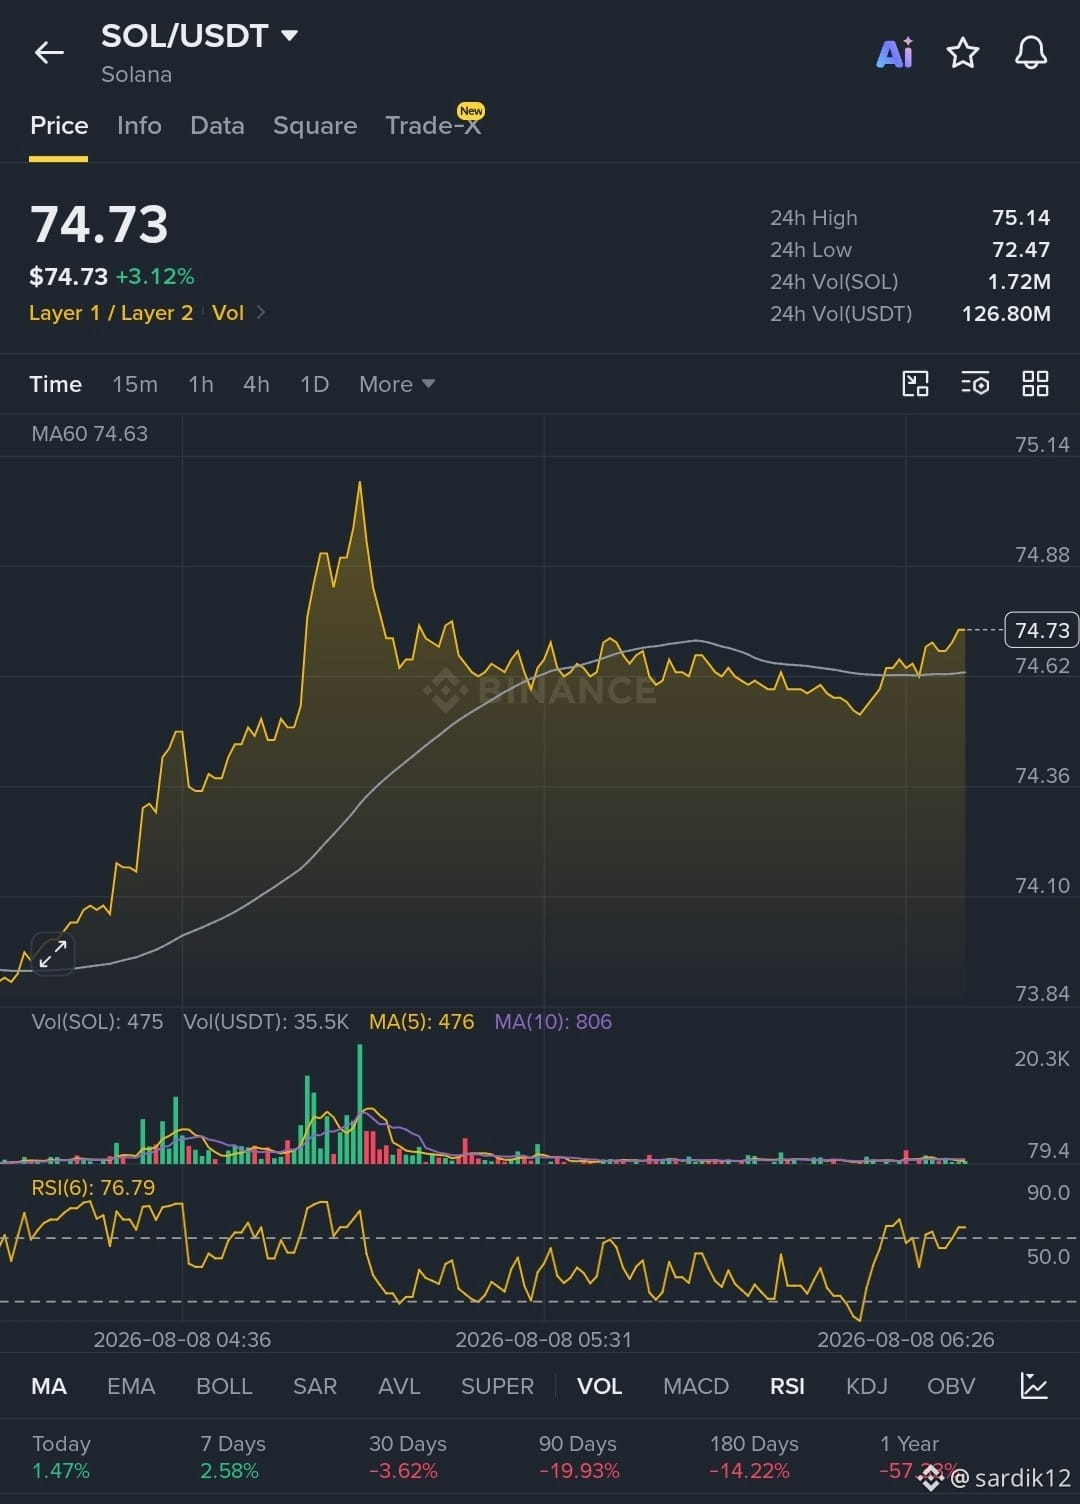Toggle the BOLL indicator
This screenshot has width=1080, height=1504.
pos(224,1386)
